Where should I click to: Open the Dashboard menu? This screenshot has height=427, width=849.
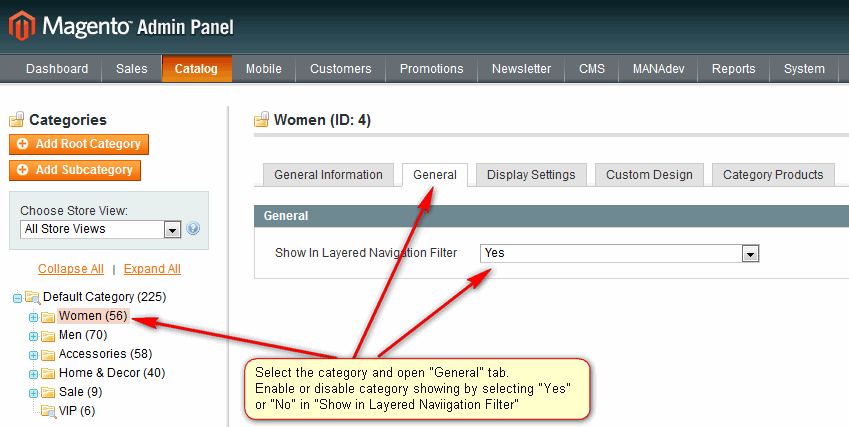[x=57, y=69]
